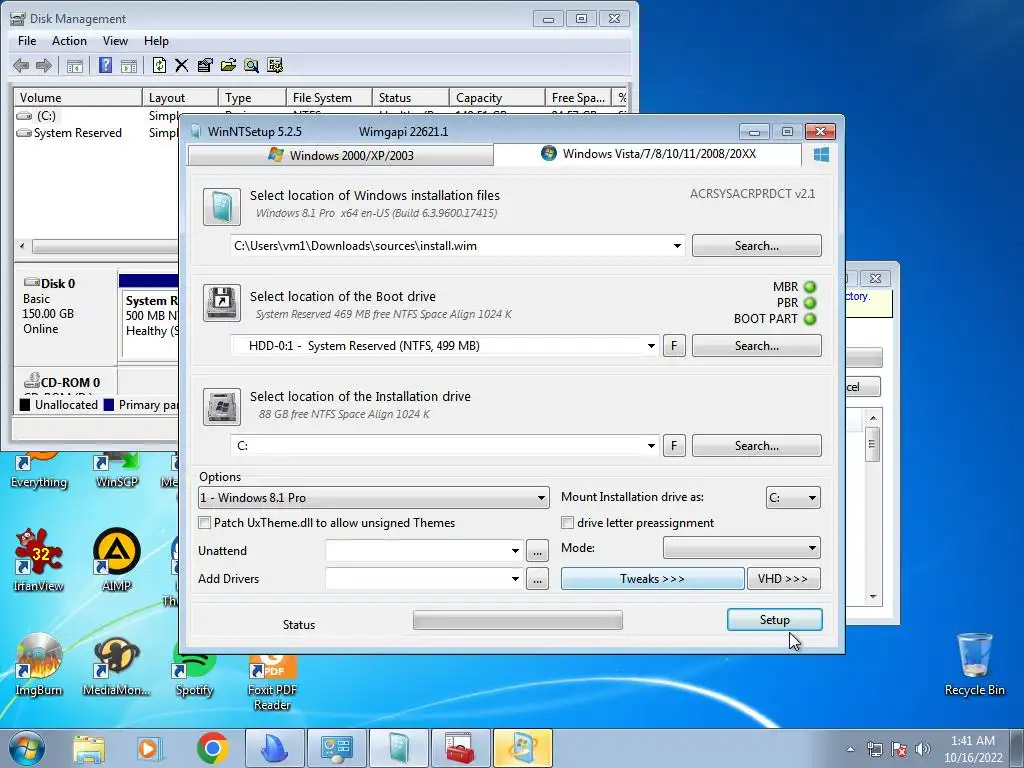Click the Setup button
Image resolution: width=1024 pixels, height=768 pixels.
point(775,620)
